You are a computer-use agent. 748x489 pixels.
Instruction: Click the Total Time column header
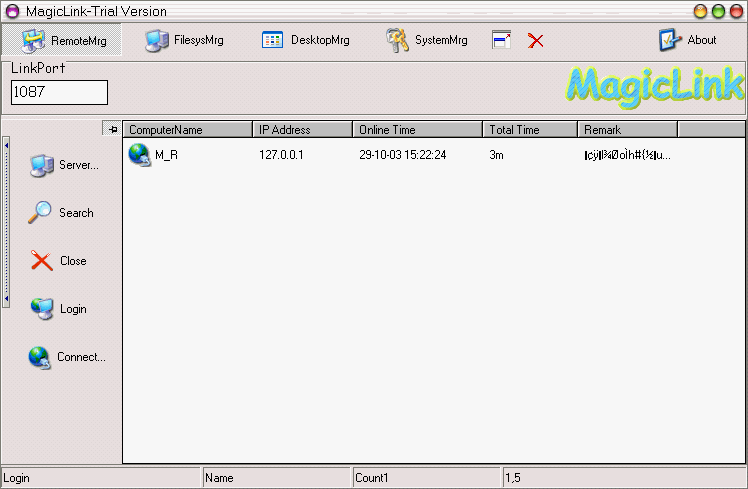530,130
